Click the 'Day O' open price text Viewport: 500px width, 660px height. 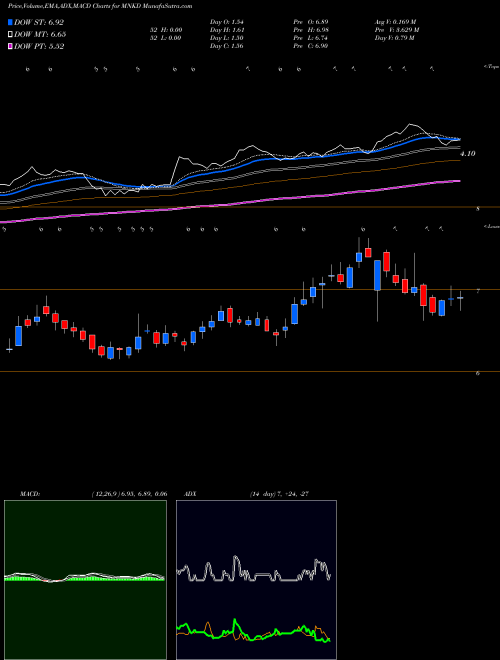[x=226, y=22]
